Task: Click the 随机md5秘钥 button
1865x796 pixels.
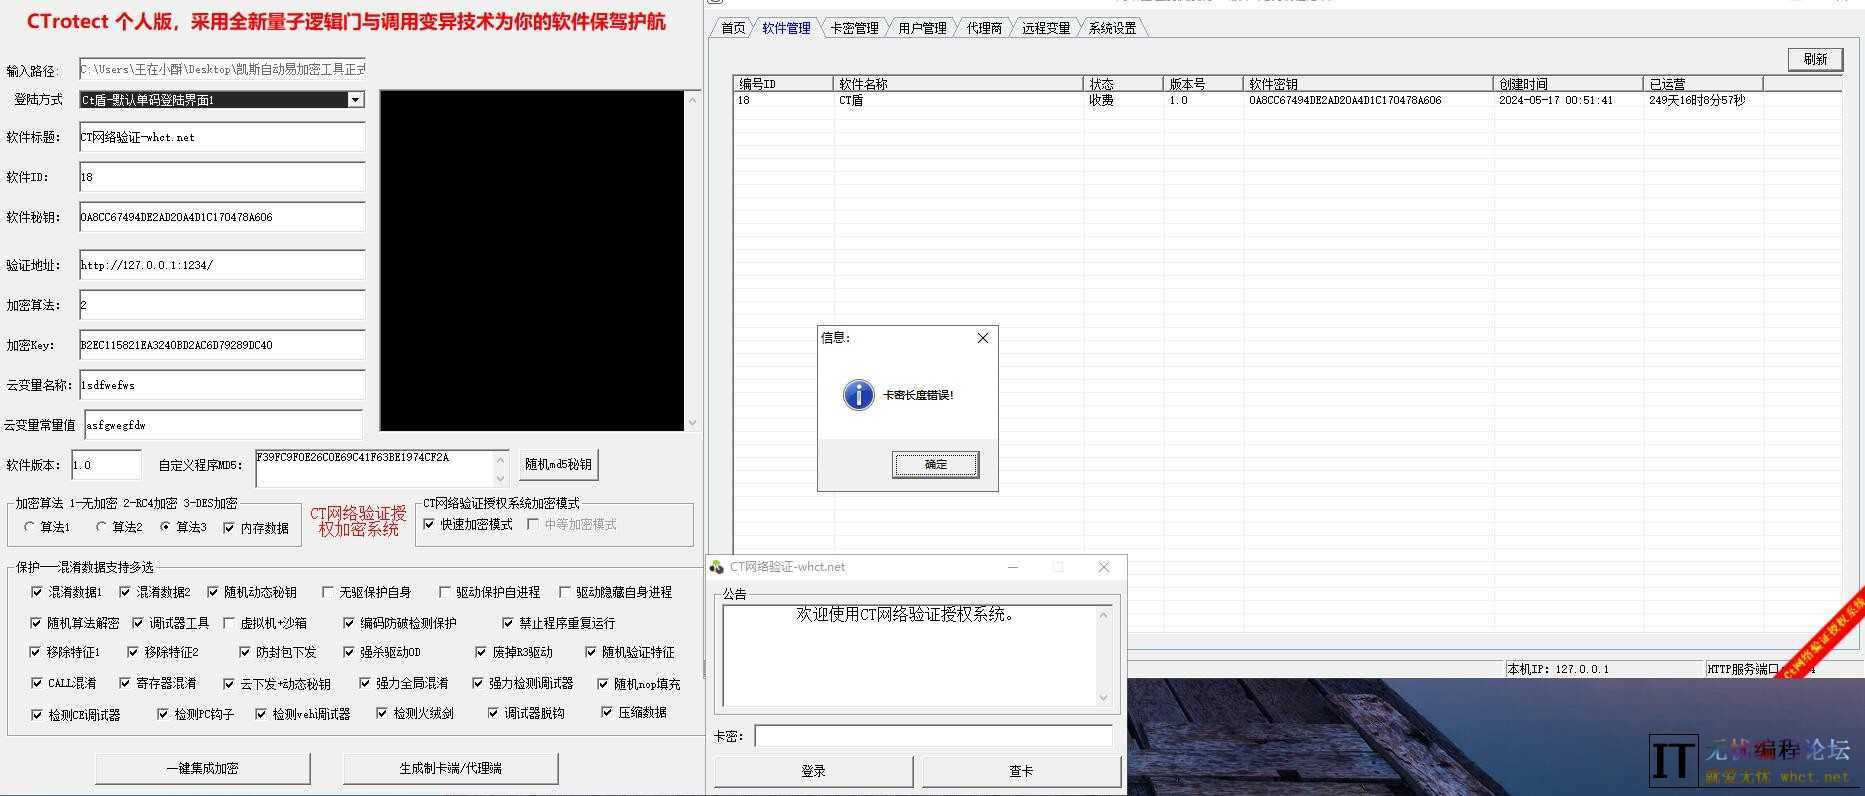Action: click(558, 464)
